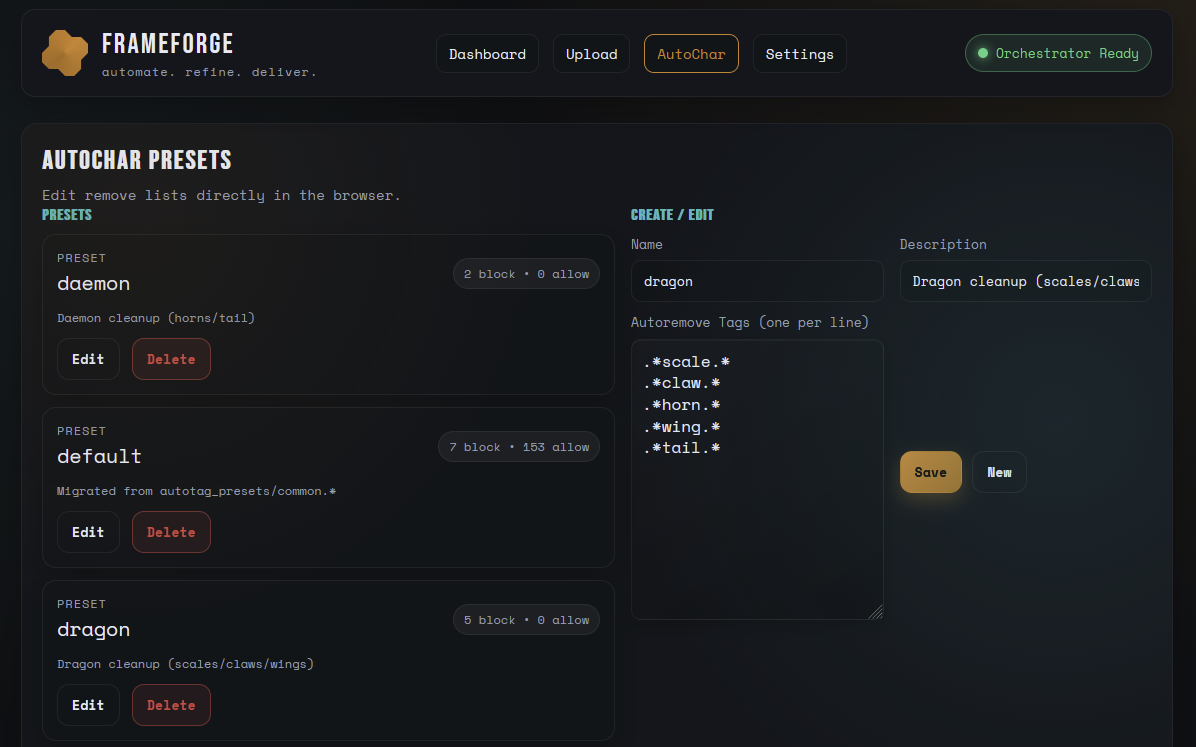This screenshot has width=1196, height=747.
Task: Edit the default preset
Action: pos(88,533)
